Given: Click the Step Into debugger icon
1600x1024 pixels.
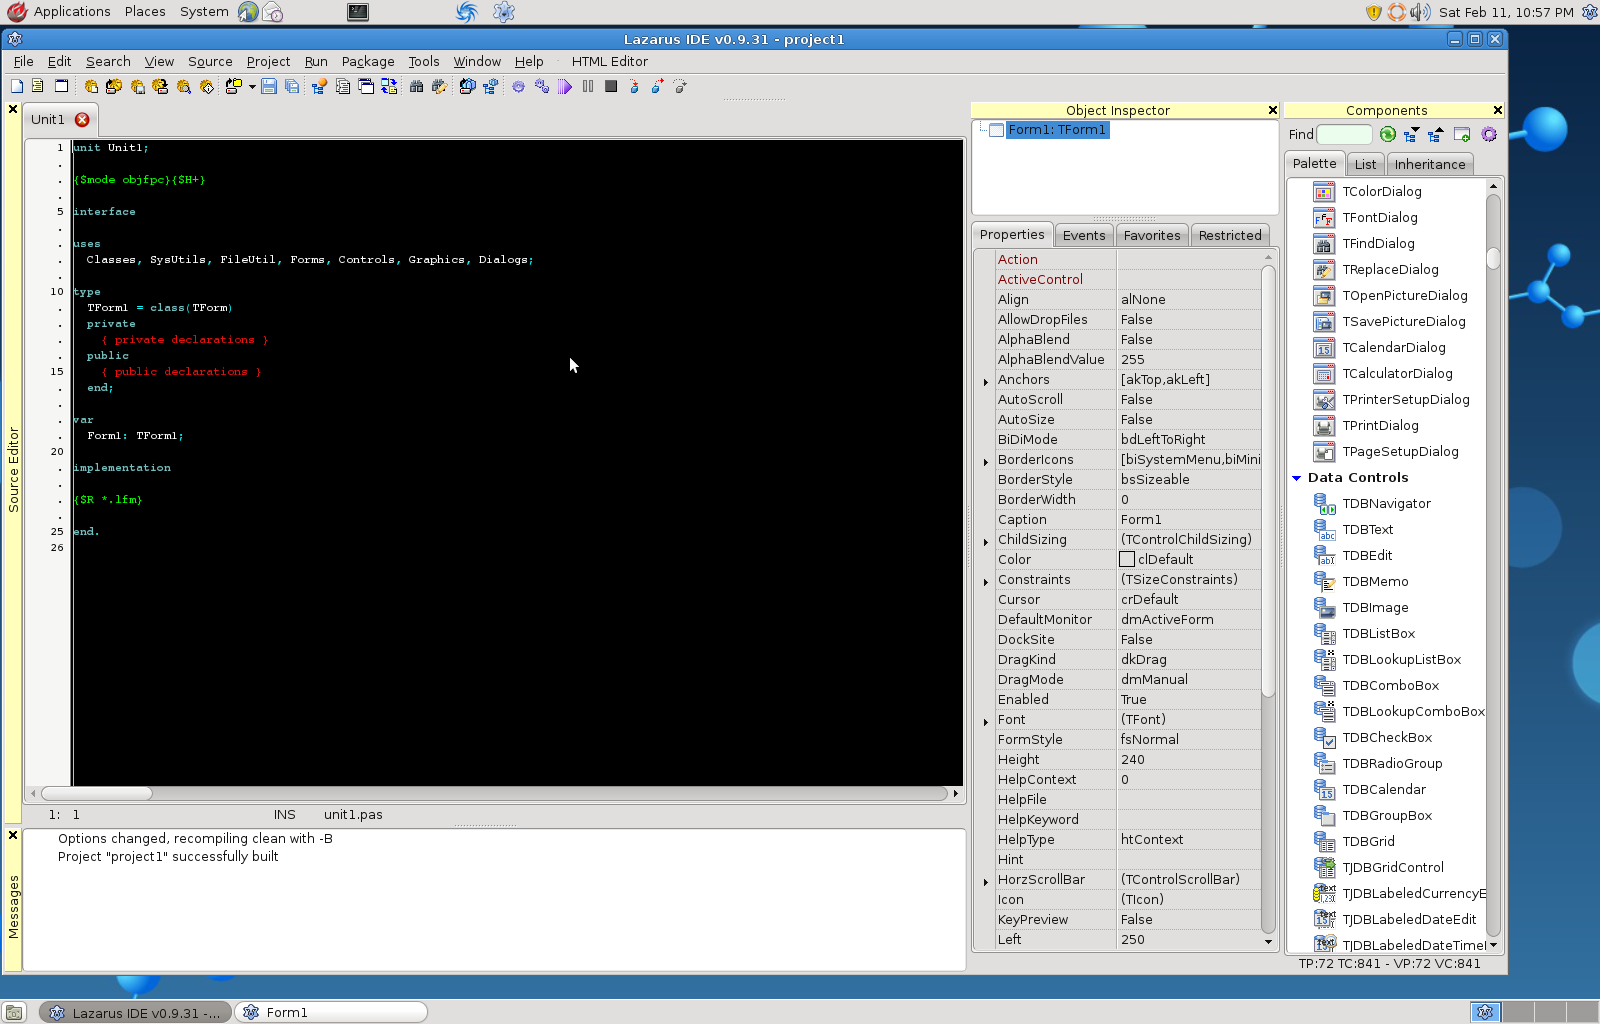Looking at the screenshot, I should [634, 86].
